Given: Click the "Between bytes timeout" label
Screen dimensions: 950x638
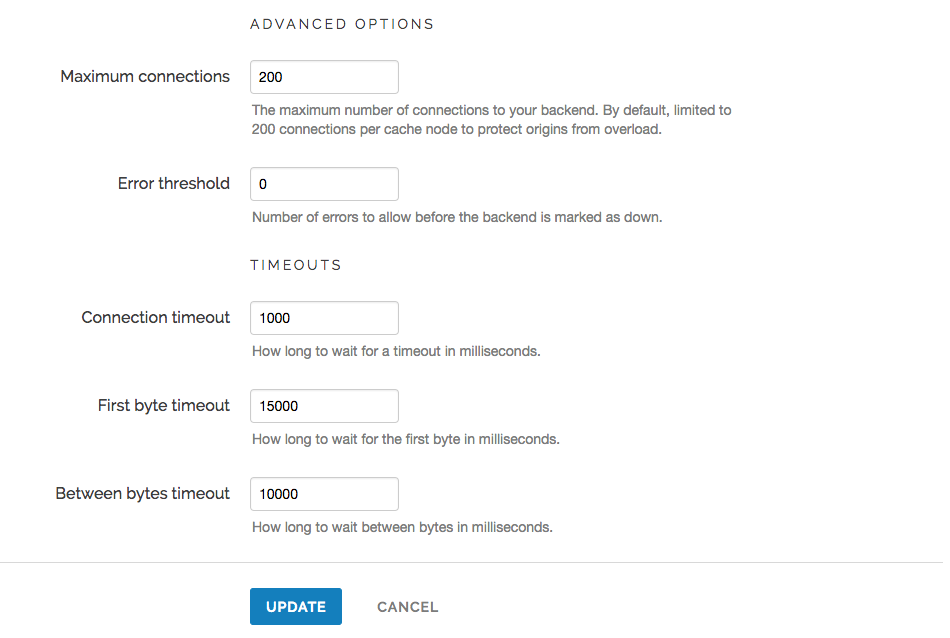Looking at the screenshot, I should click(143, 494).
